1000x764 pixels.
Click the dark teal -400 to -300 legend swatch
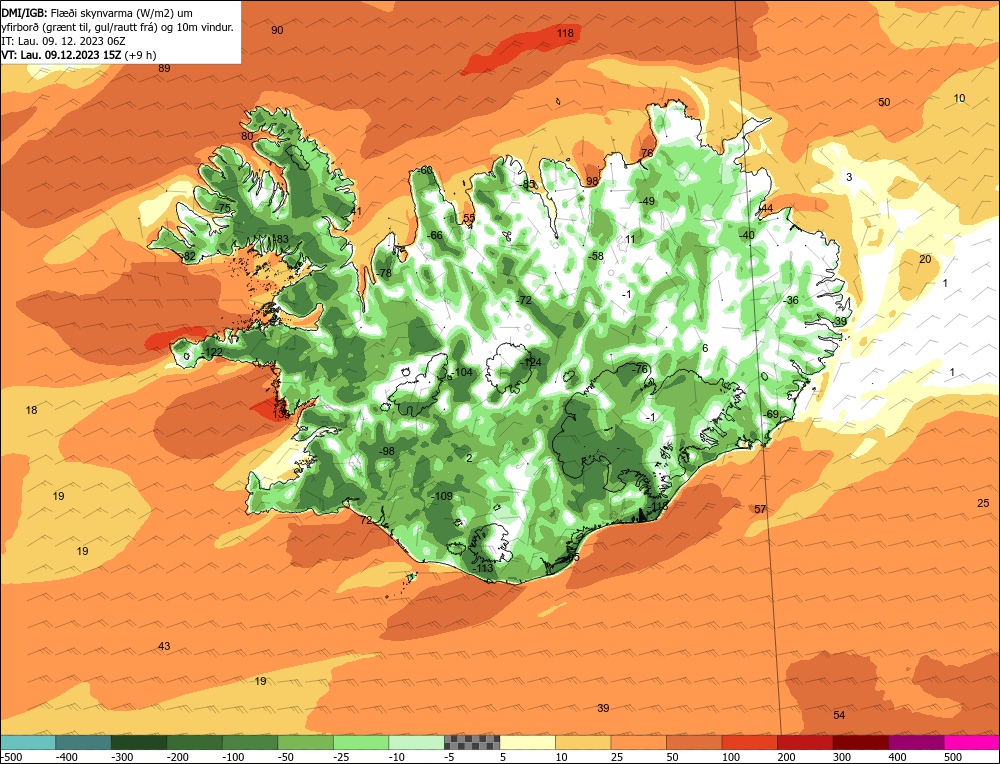tap(83, 742)
